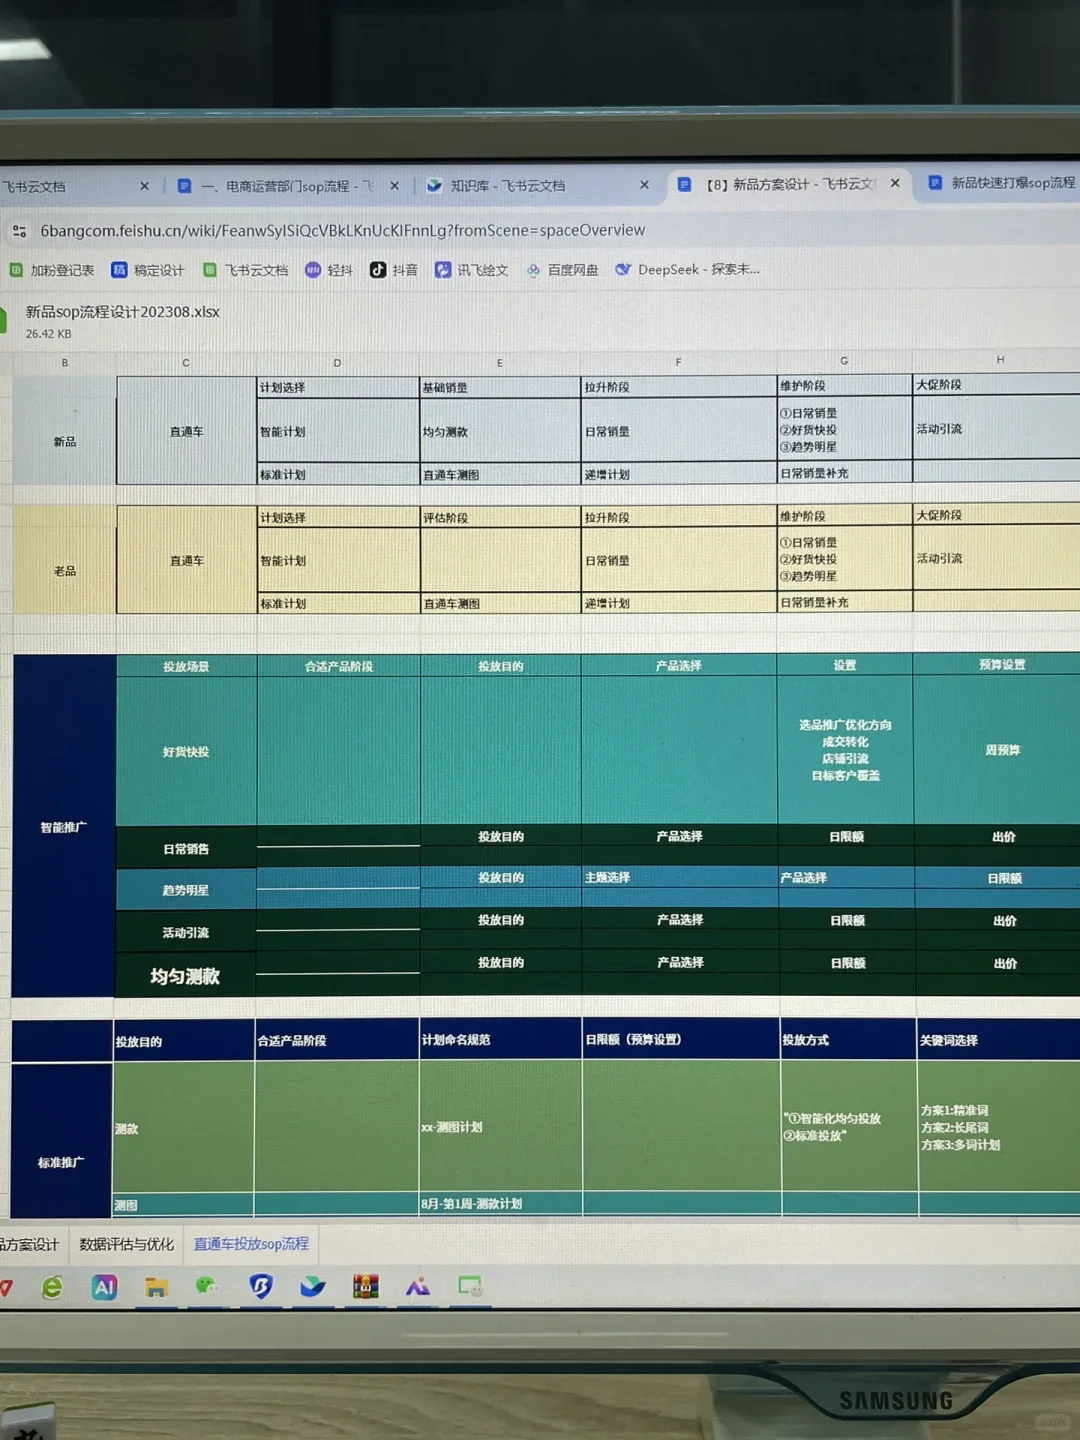
Task: Open the 百度网盘 bookmark
Action: click(x=562, y=270)
